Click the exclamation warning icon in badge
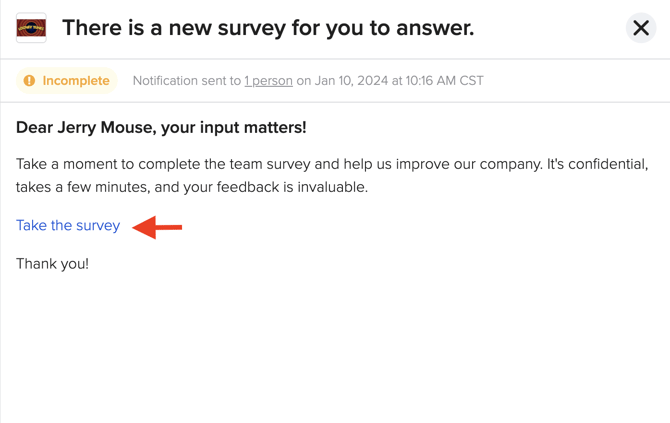Screen dimensions: 670x423 [x=29, y=80]
